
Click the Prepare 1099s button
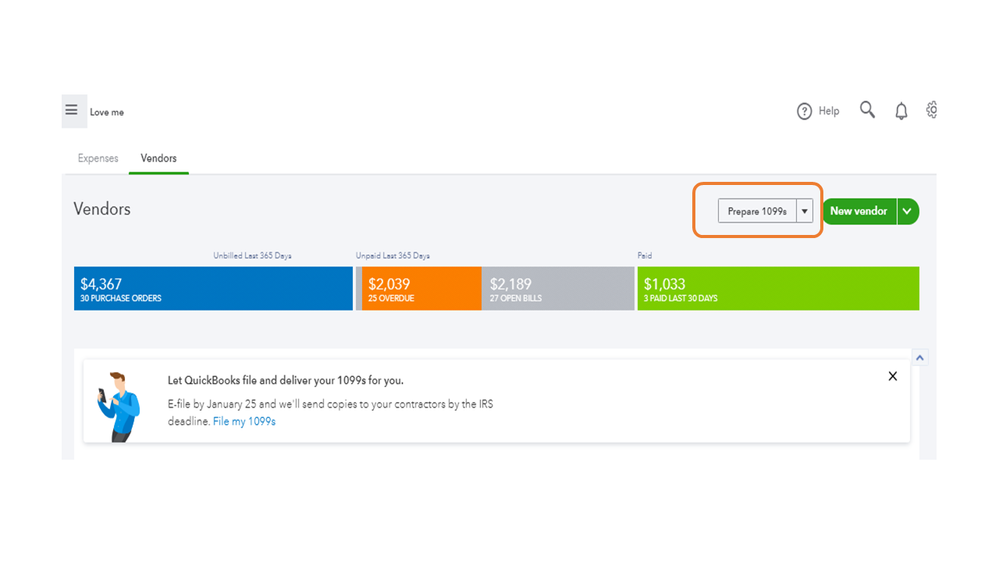pos(757,211)
